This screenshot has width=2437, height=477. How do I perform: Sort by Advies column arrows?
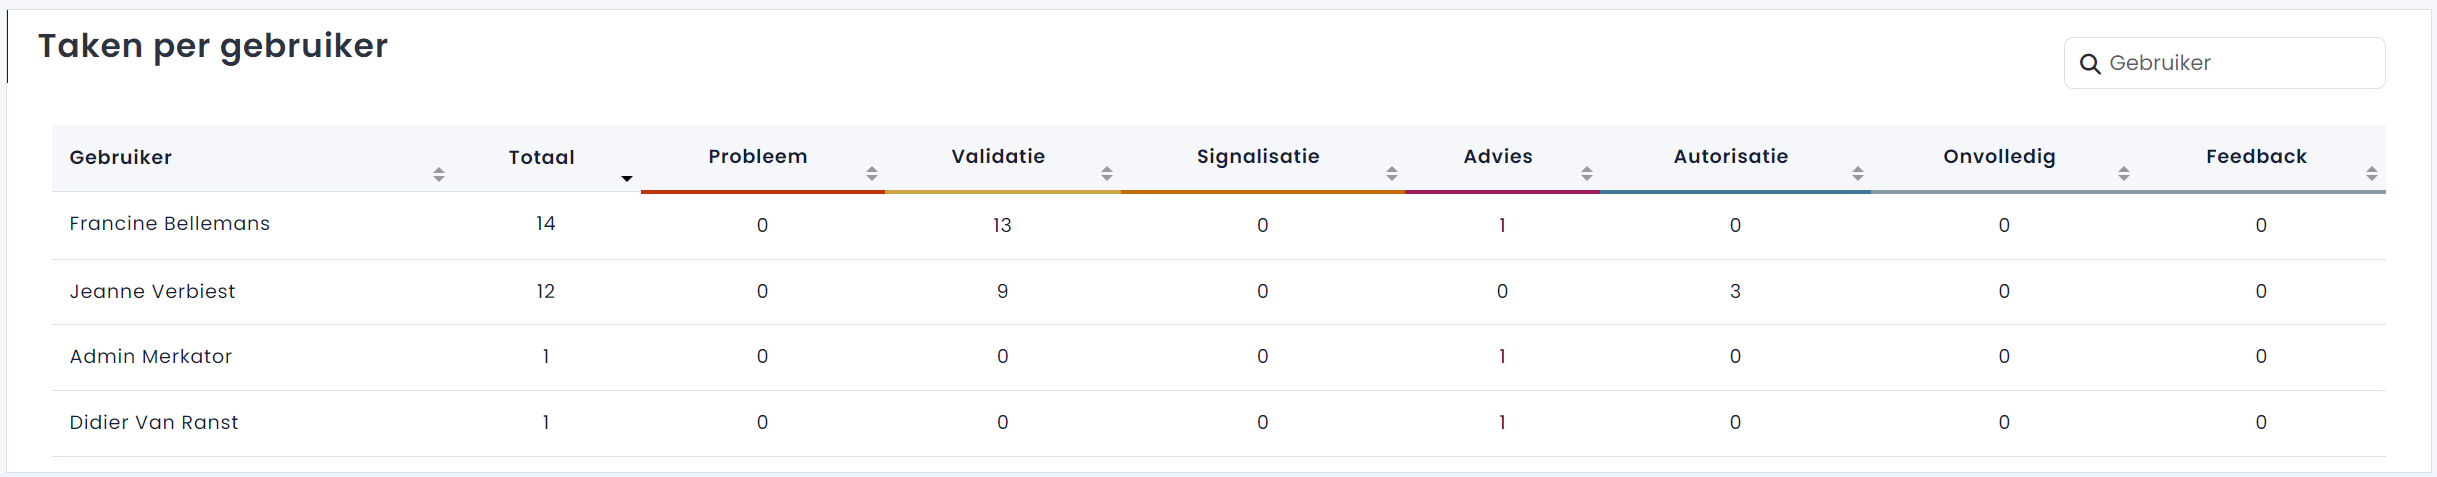pos(1587,173)
